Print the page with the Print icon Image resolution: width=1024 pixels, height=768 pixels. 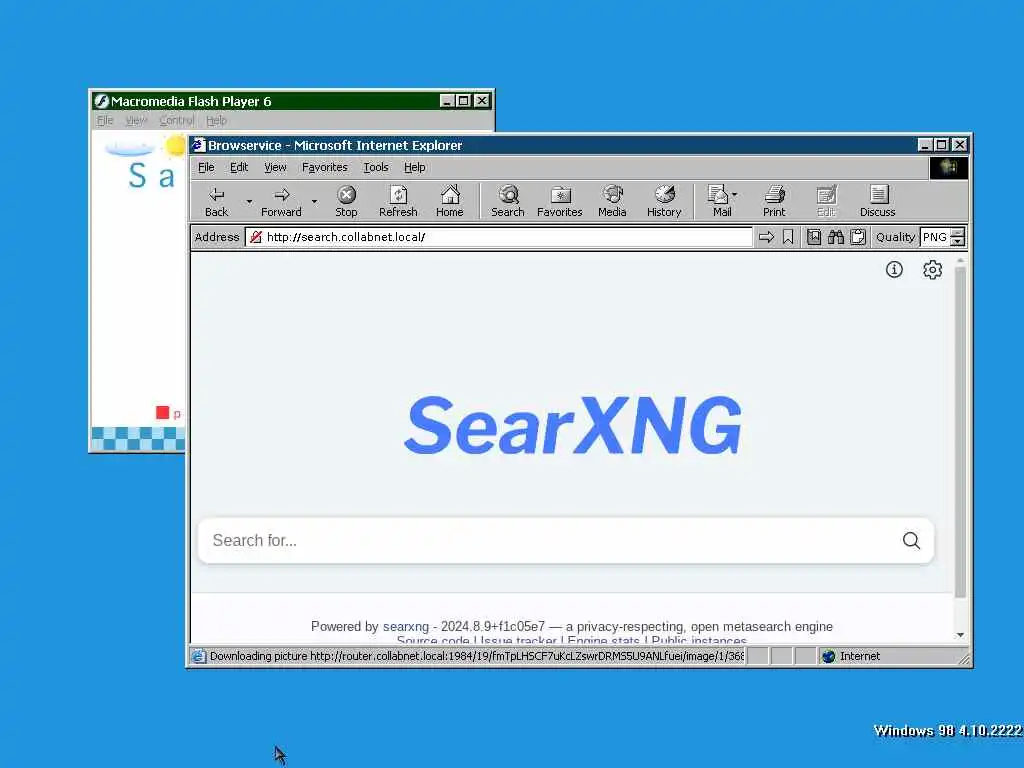click(x=774, y=201)
